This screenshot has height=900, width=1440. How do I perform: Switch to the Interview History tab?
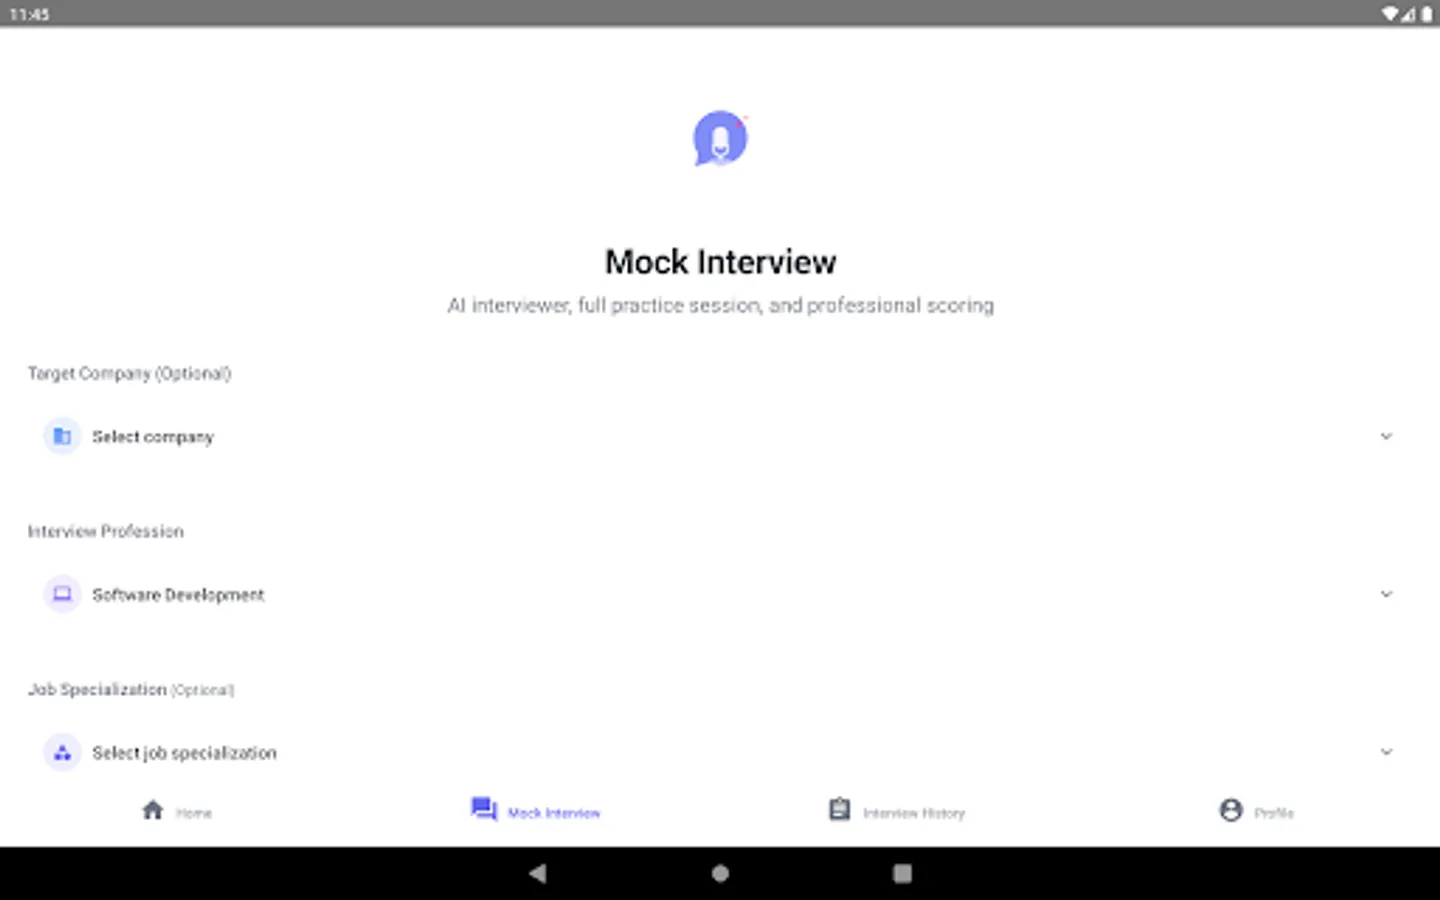pos(895,812)
